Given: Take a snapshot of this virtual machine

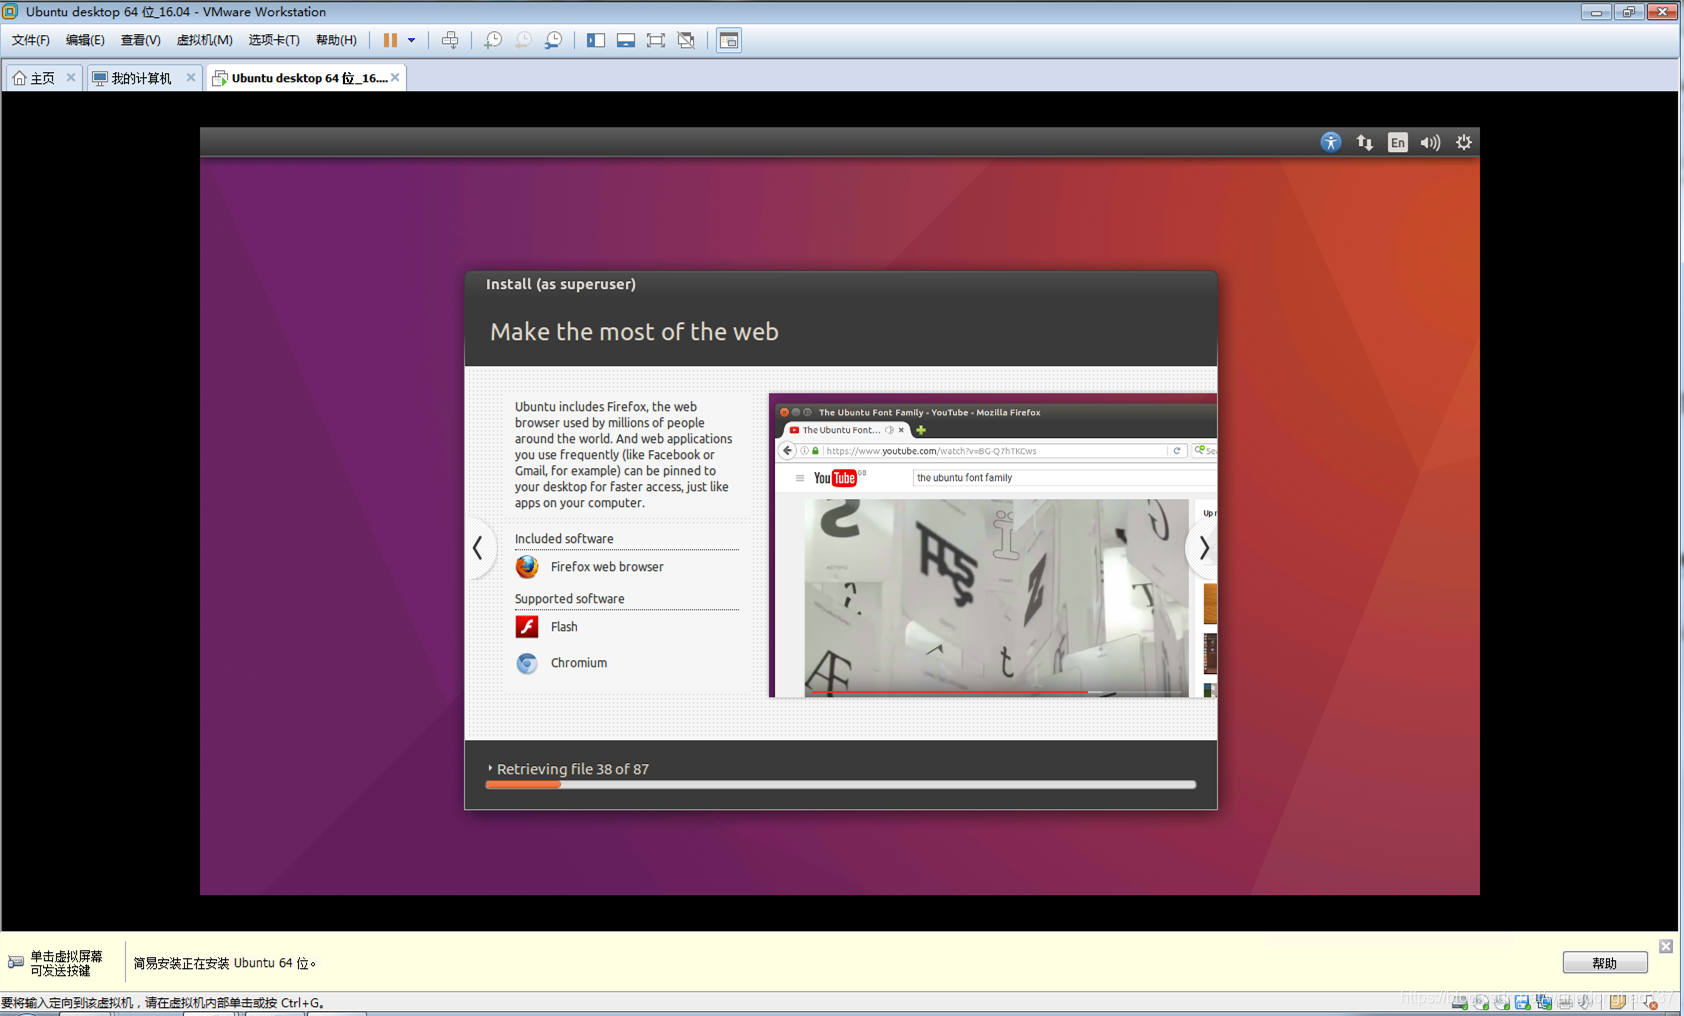Looking at the screenshot, I should click(493, 40).
